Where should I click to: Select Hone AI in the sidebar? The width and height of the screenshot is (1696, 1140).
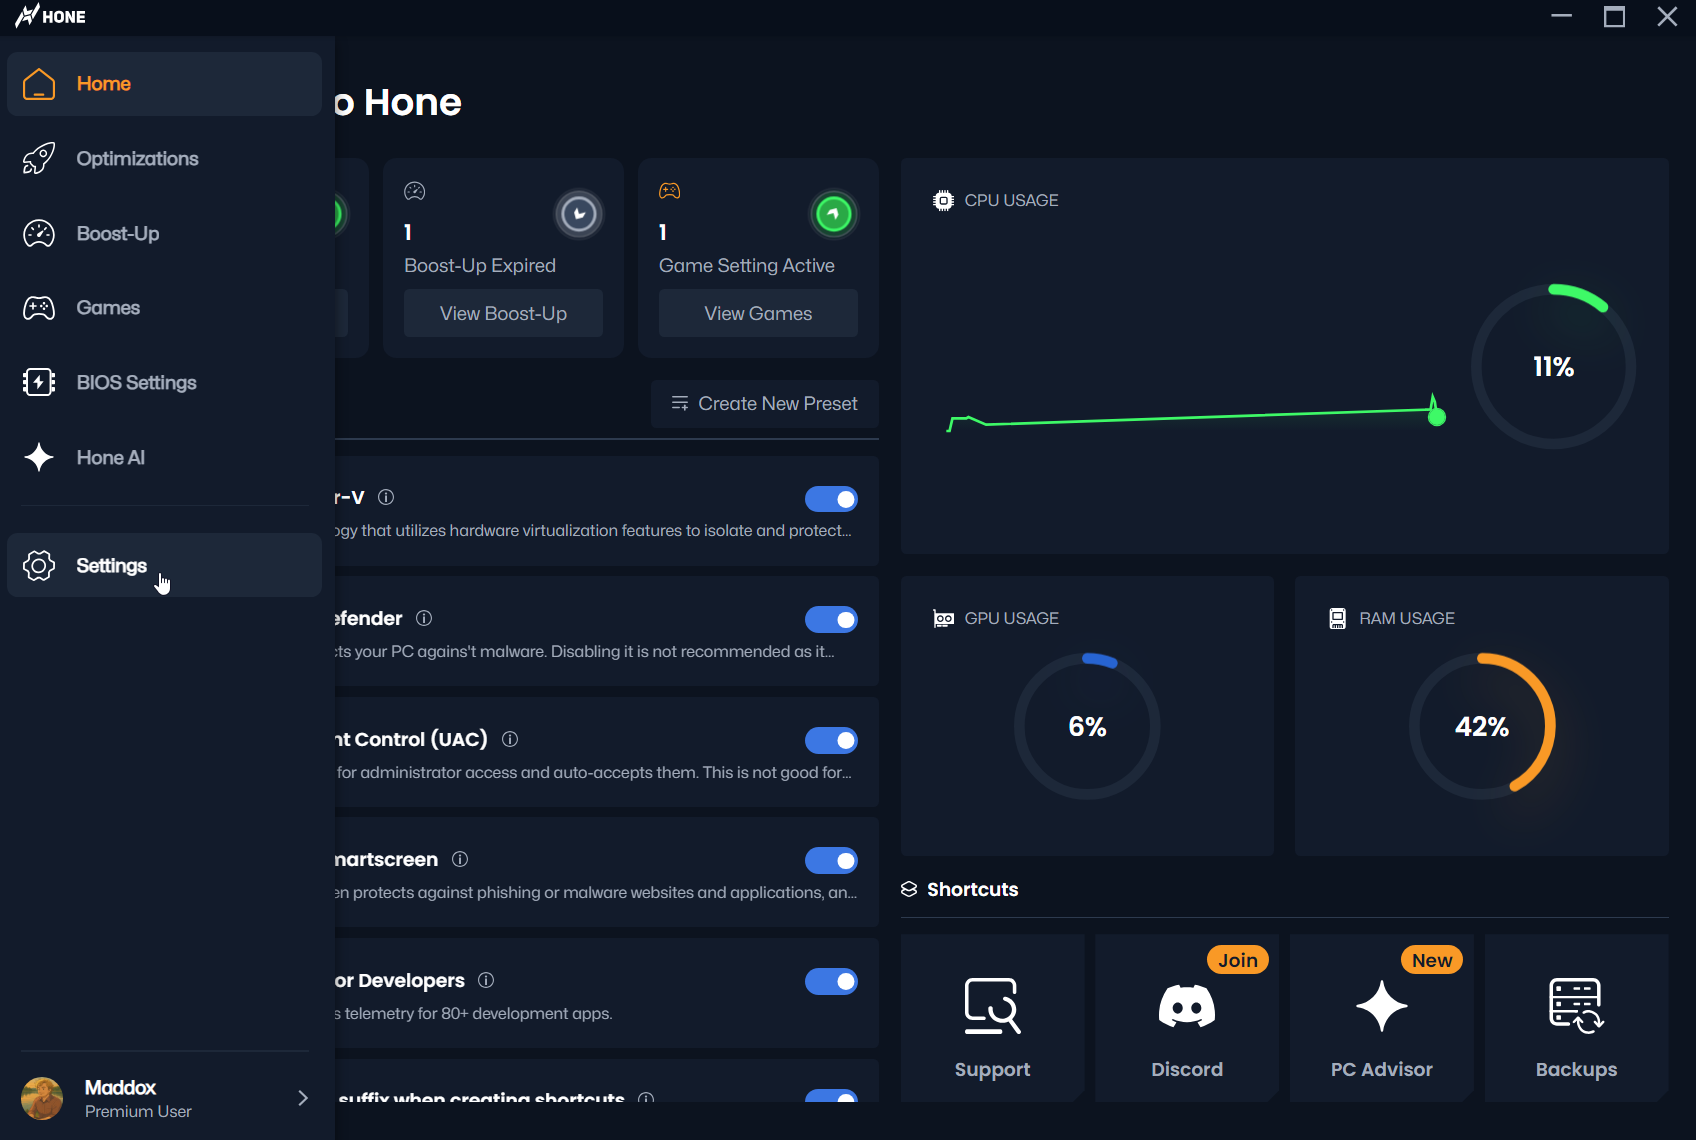(164, 458)
